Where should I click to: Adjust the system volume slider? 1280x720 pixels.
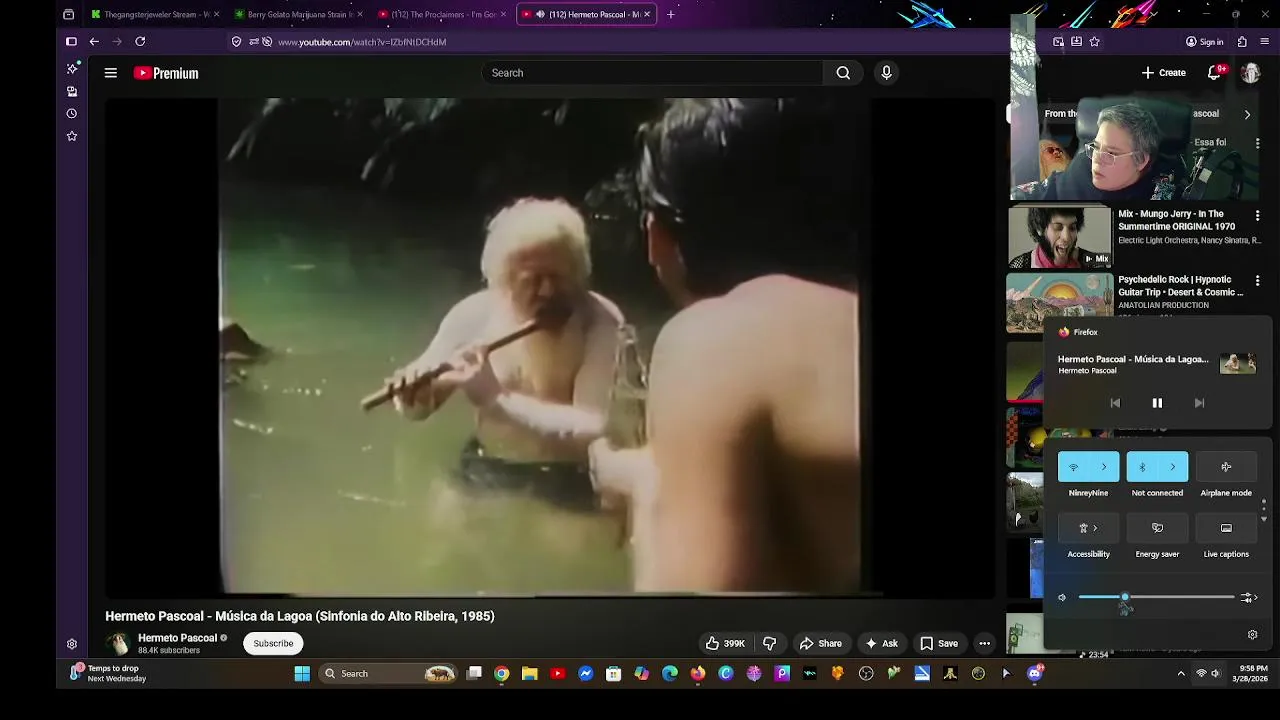[1156, 598]
